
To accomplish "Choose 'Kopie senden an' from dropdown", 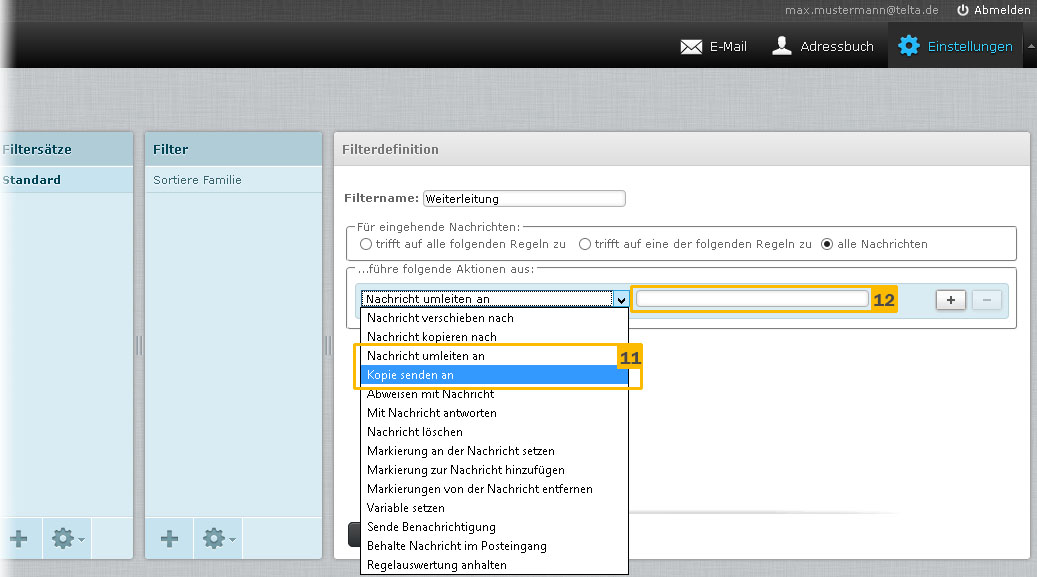I will click(493, 375).
